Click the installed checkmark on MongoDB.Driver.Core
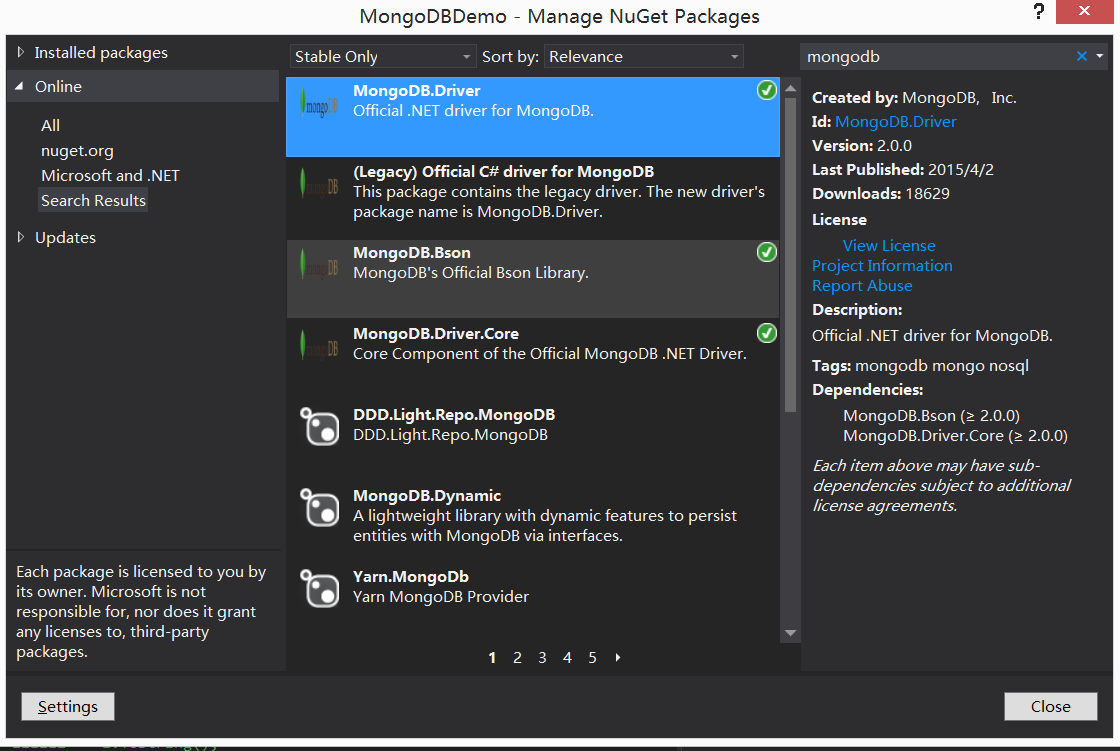The width and height of the screenshot is (1120, 751). pos(766,333)
